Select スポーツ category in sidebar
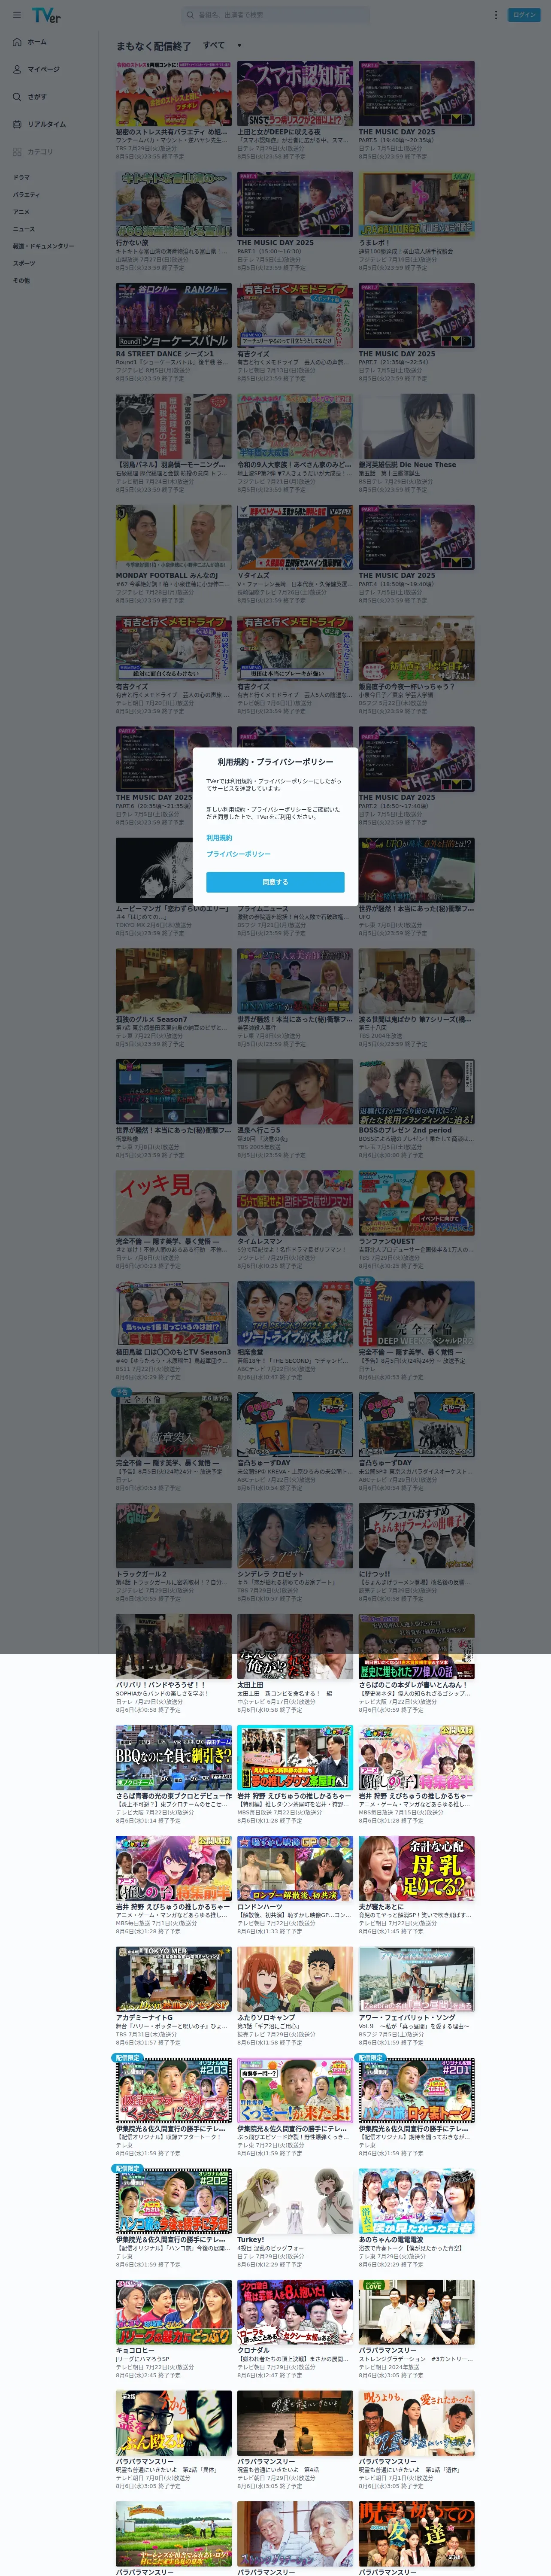Screen dimensions: 551x2576 click(x=24, y=263)
